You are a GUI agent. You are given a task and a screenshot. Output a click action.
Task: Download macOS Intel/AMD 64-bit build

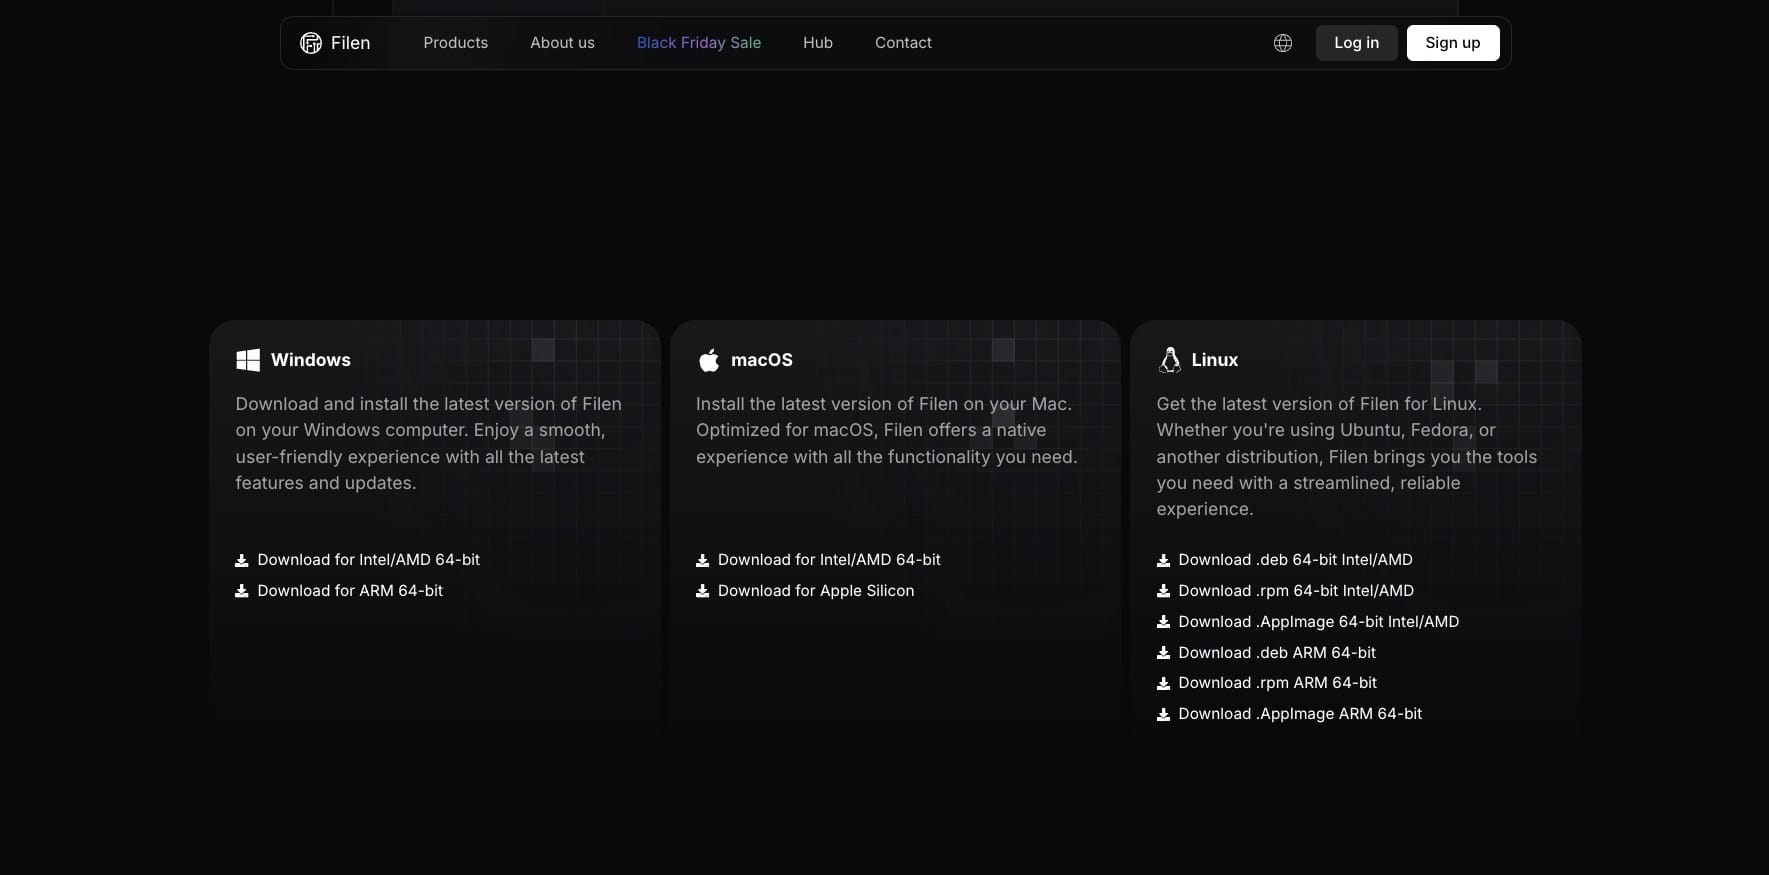[828, 560]
